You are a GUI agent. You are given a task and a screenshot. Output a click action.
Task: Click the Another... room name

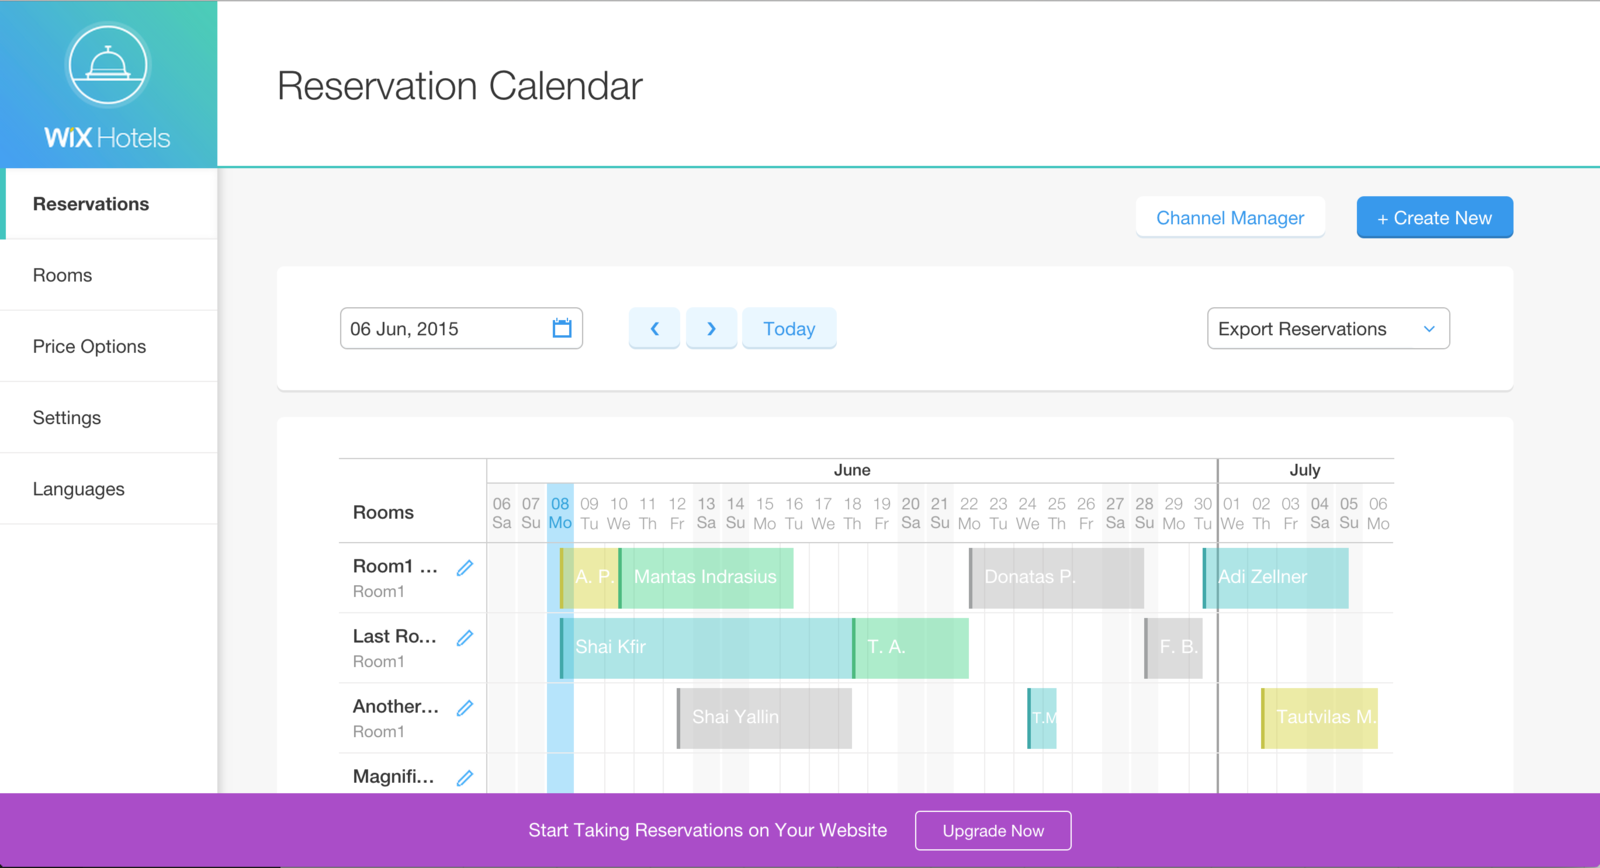(x=395, y=706)
